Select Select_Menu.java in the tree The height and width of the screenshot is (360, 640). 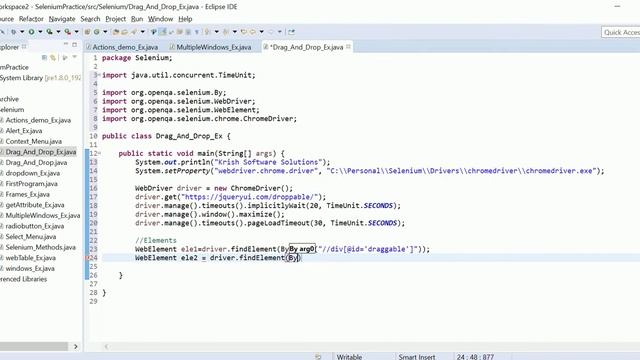coord(31,237)
